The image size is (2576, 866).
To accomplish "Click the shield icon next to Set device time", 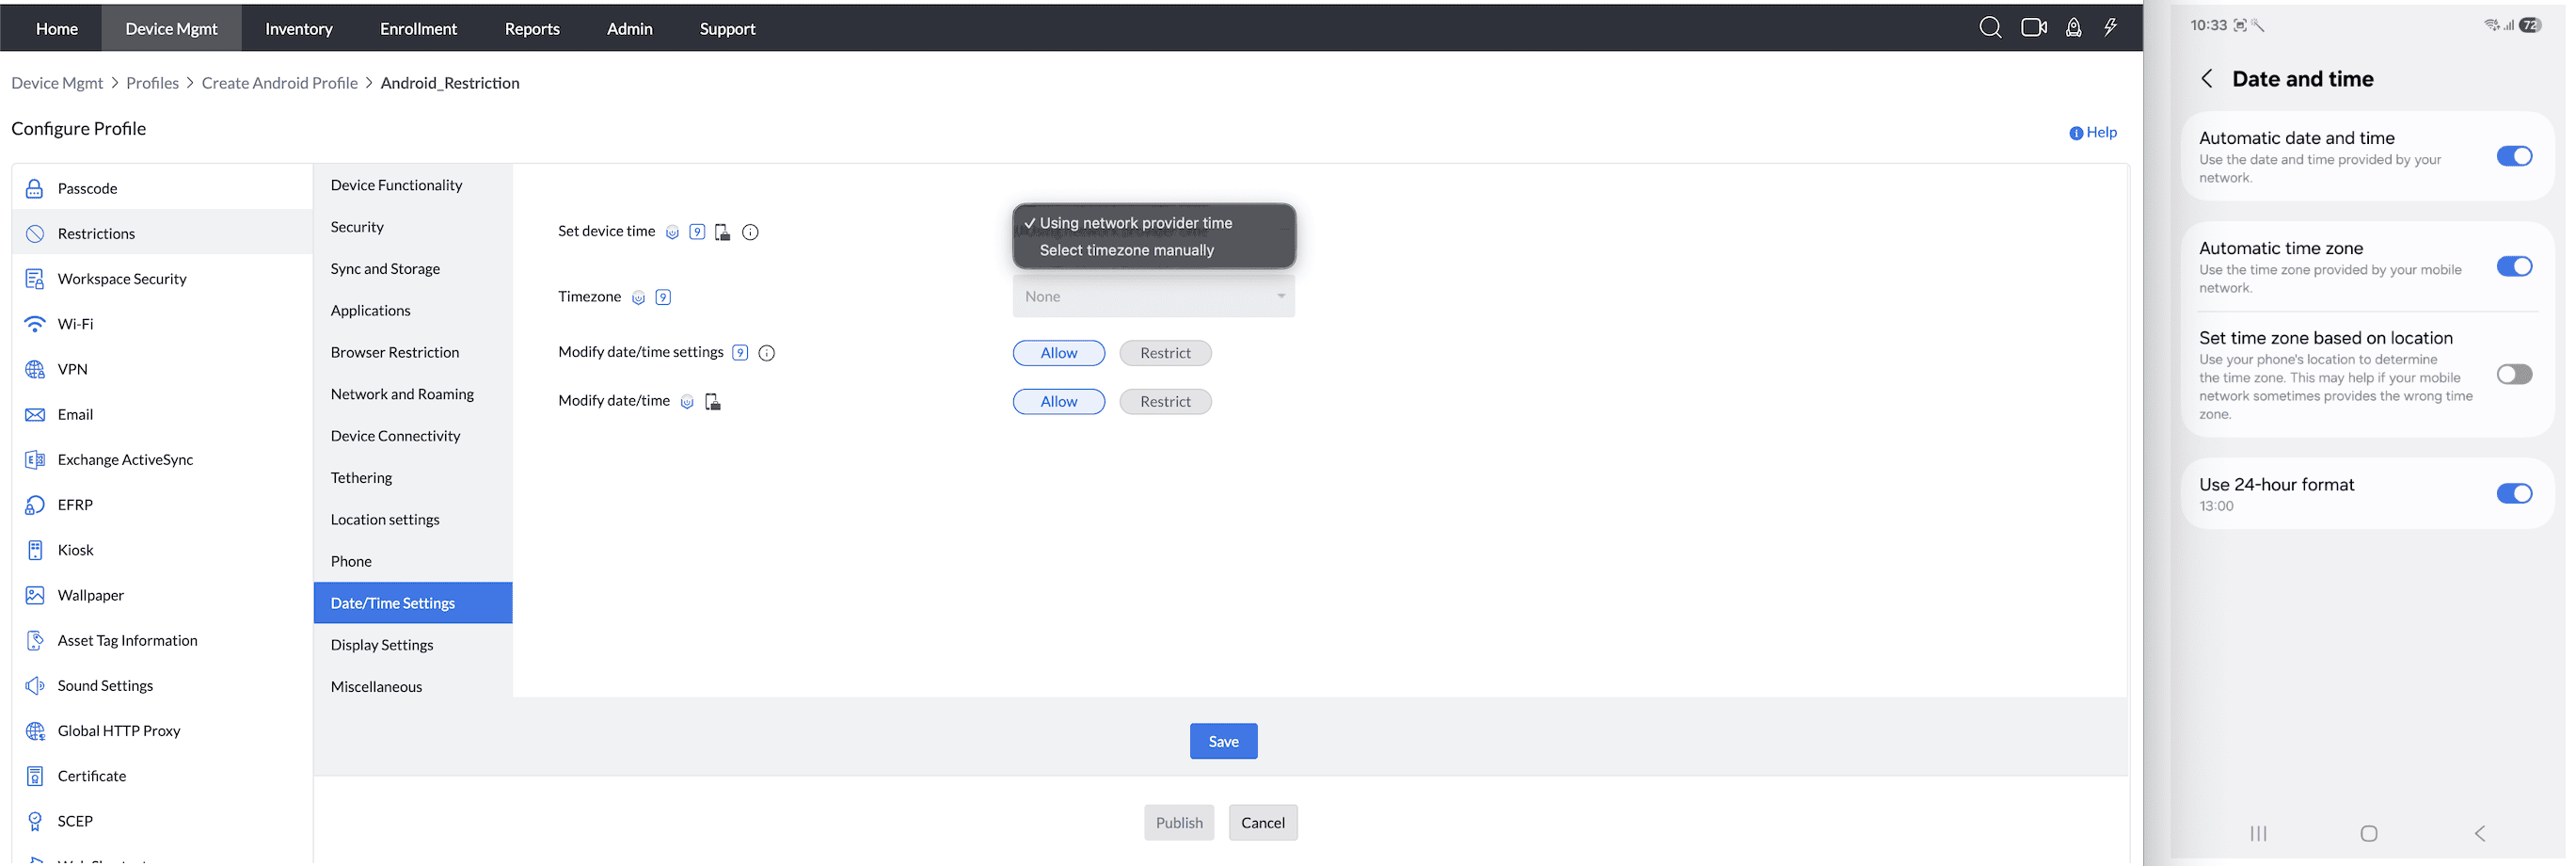I will tap(672, 232).
